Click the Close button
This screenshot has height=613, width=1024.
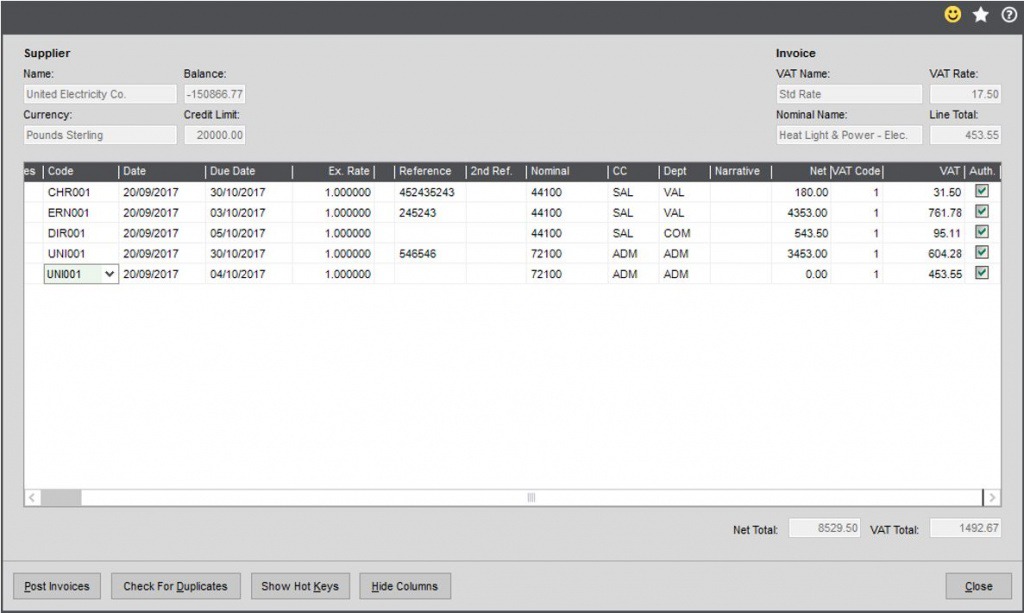[x=978, y=586]
